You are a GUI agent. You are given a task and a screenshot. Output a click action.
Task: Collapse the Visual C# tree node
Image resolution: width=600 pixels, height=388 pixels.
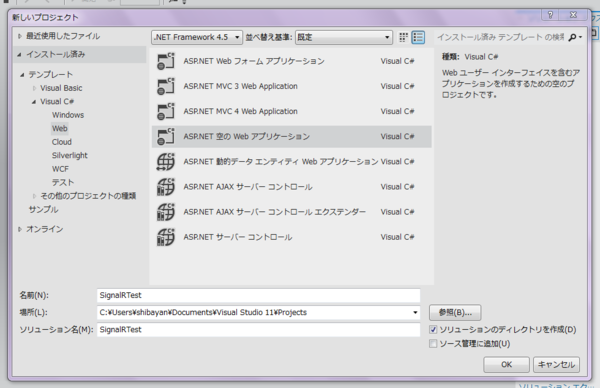click(34, 102)
